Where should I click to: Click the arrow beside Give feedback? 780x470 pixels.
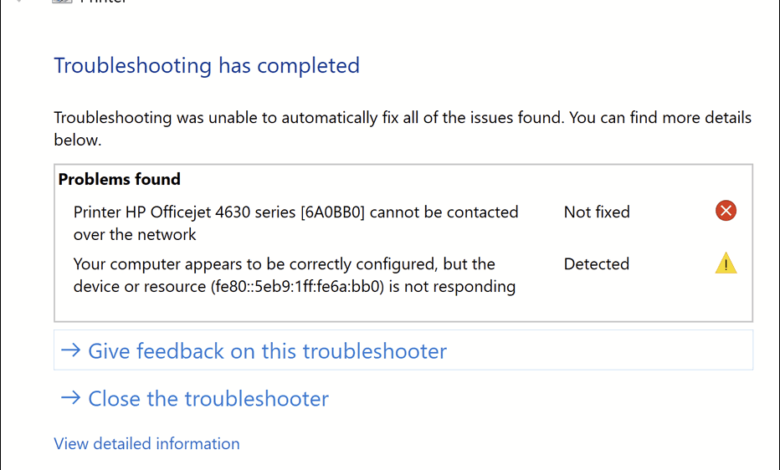[70, 351]
